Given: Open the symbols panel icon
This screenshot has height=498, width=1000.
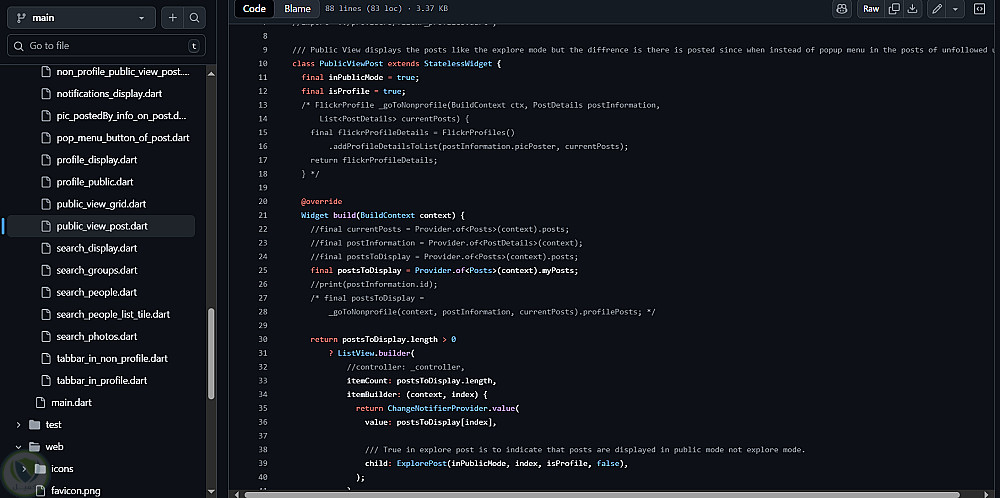Looking at the screenshot, I should [x=980, y=8].
